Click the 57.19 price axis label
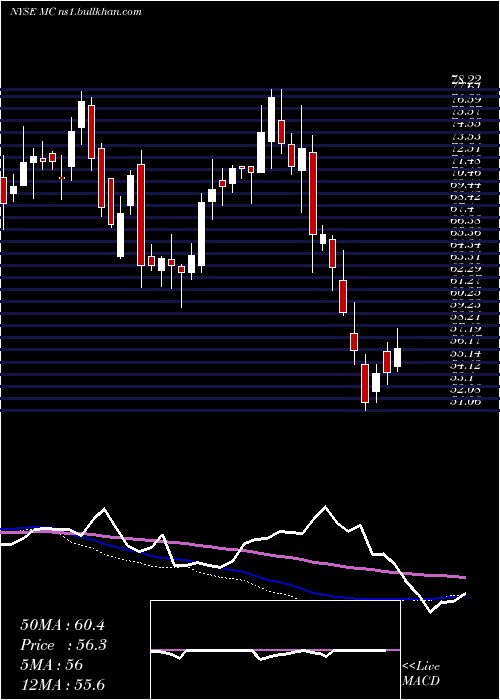 point(466,329)
